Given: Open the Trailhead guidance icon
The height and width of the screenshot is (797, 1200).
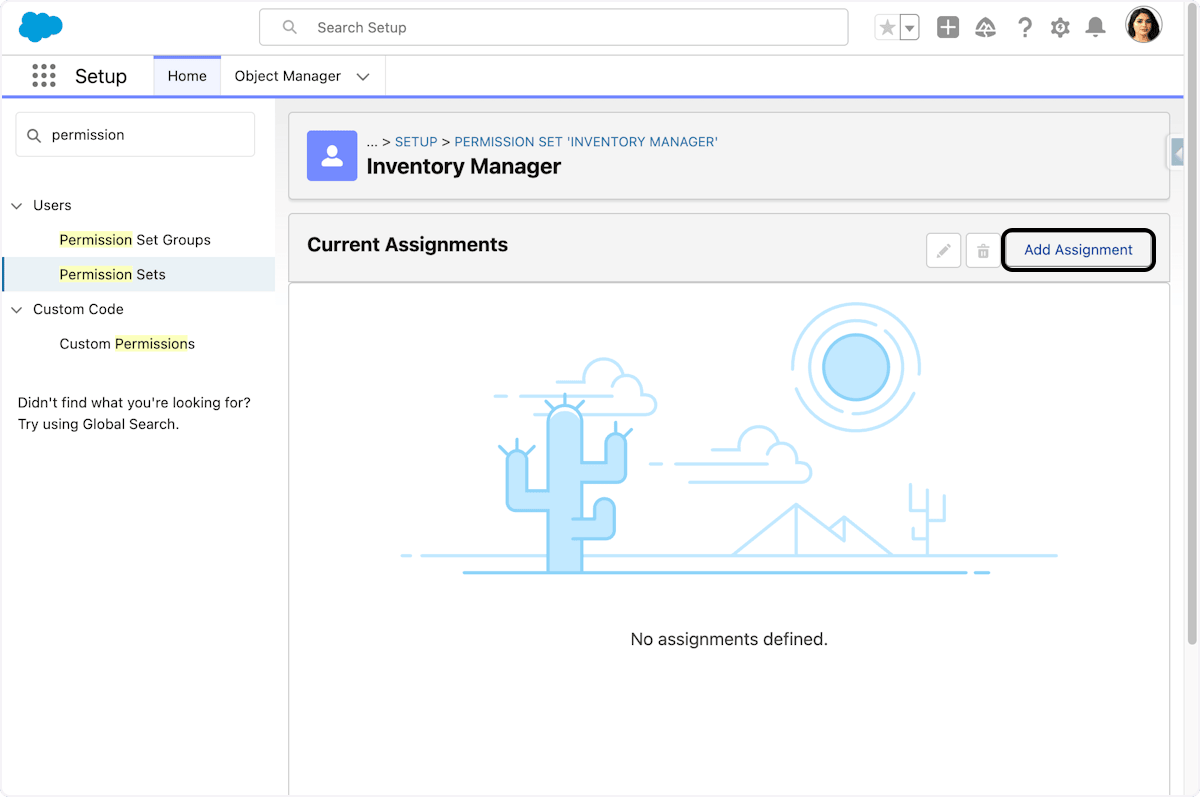Looking at the screenshot, I should point(986,28).
